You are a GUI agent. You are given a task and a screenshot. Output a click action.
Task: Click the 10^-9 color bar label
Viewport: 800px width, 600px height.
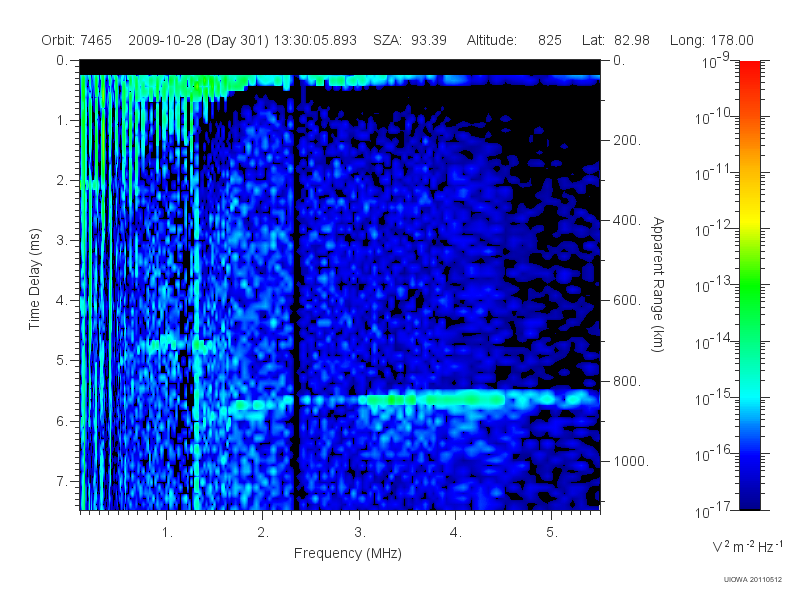716,61
